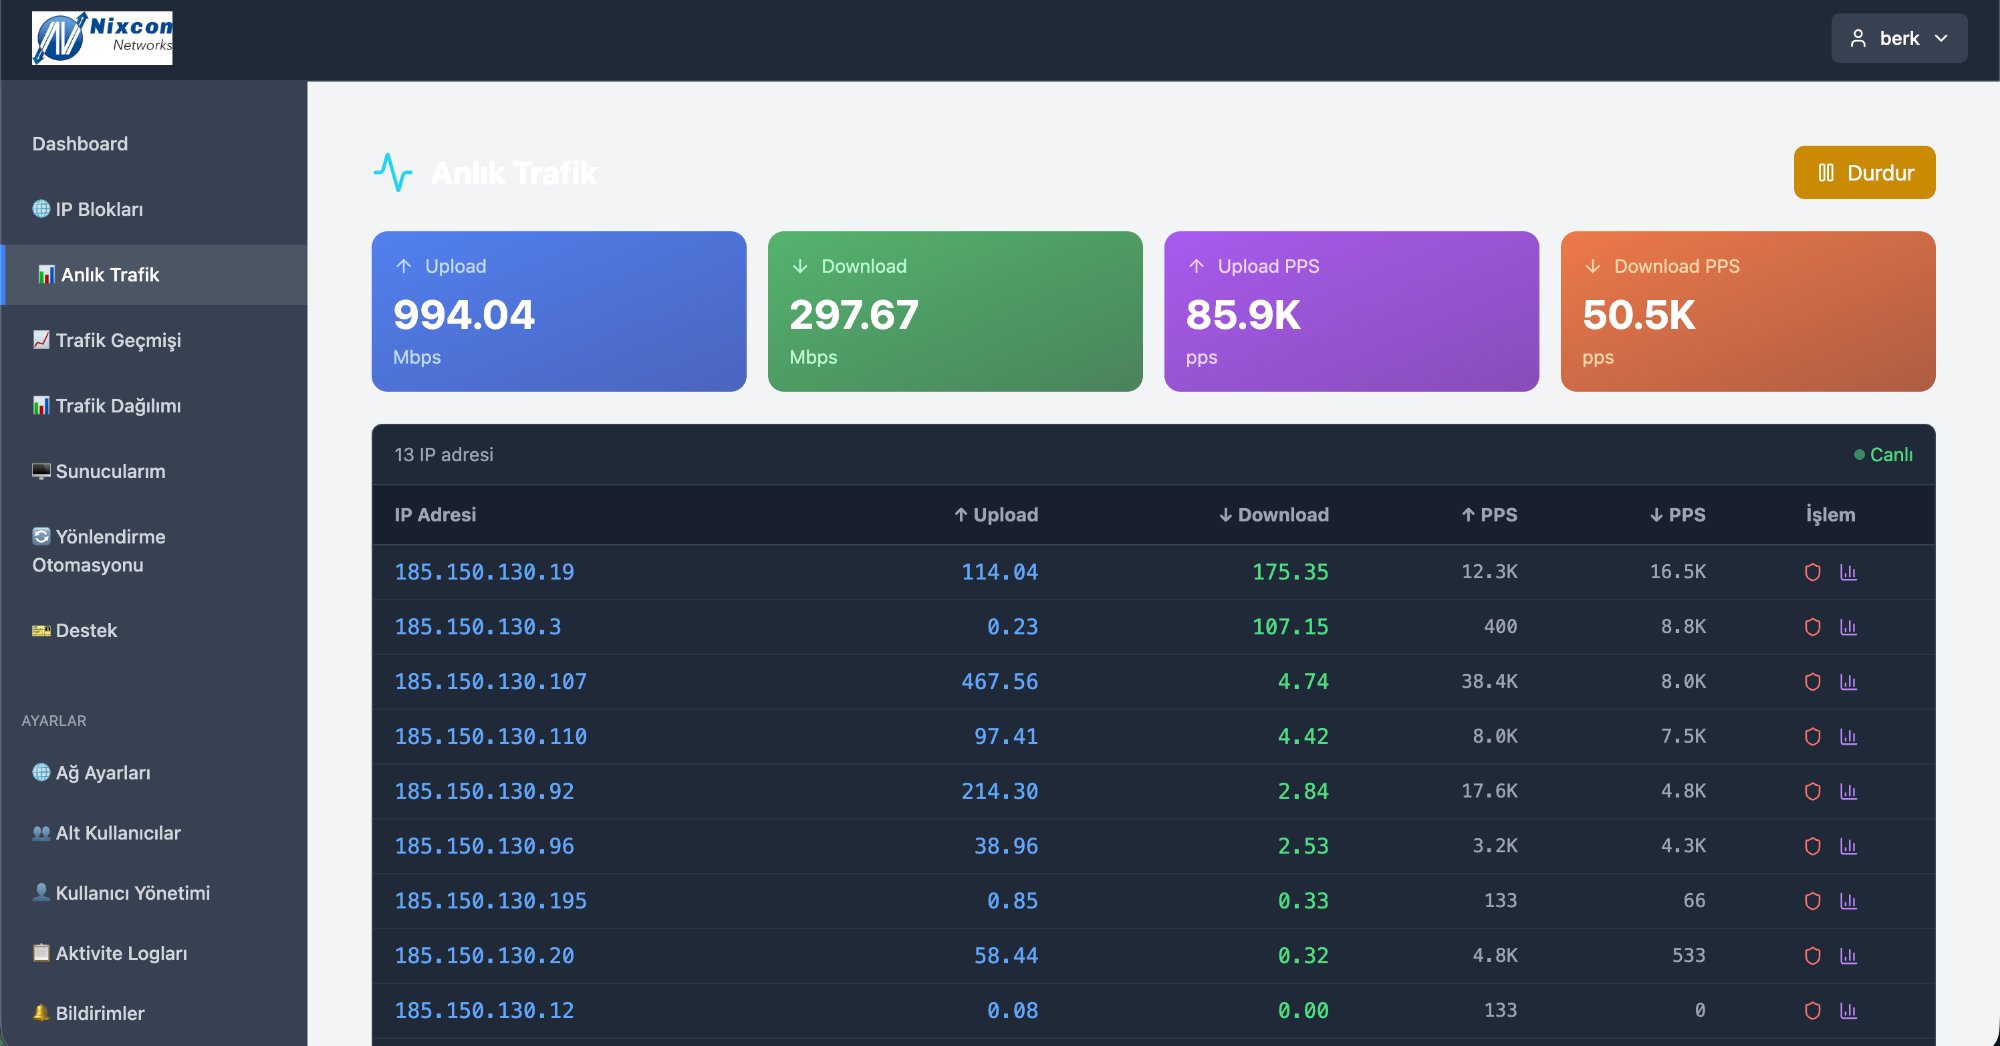Screen dimensions: 2000x1046
Task: Open chart icon for 185.150.130.96 row
Action: coord(1848,846)
